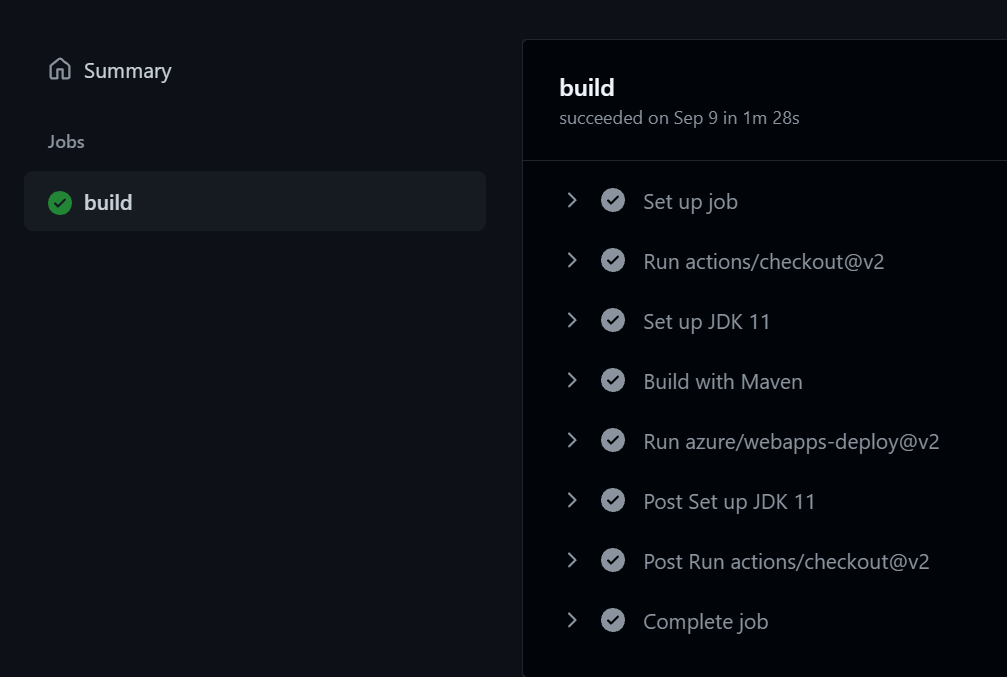The image size is (1007, 677).
Task: Click the check icon next to Set up job
Action: pyautogui.click(x=613, y=200)
